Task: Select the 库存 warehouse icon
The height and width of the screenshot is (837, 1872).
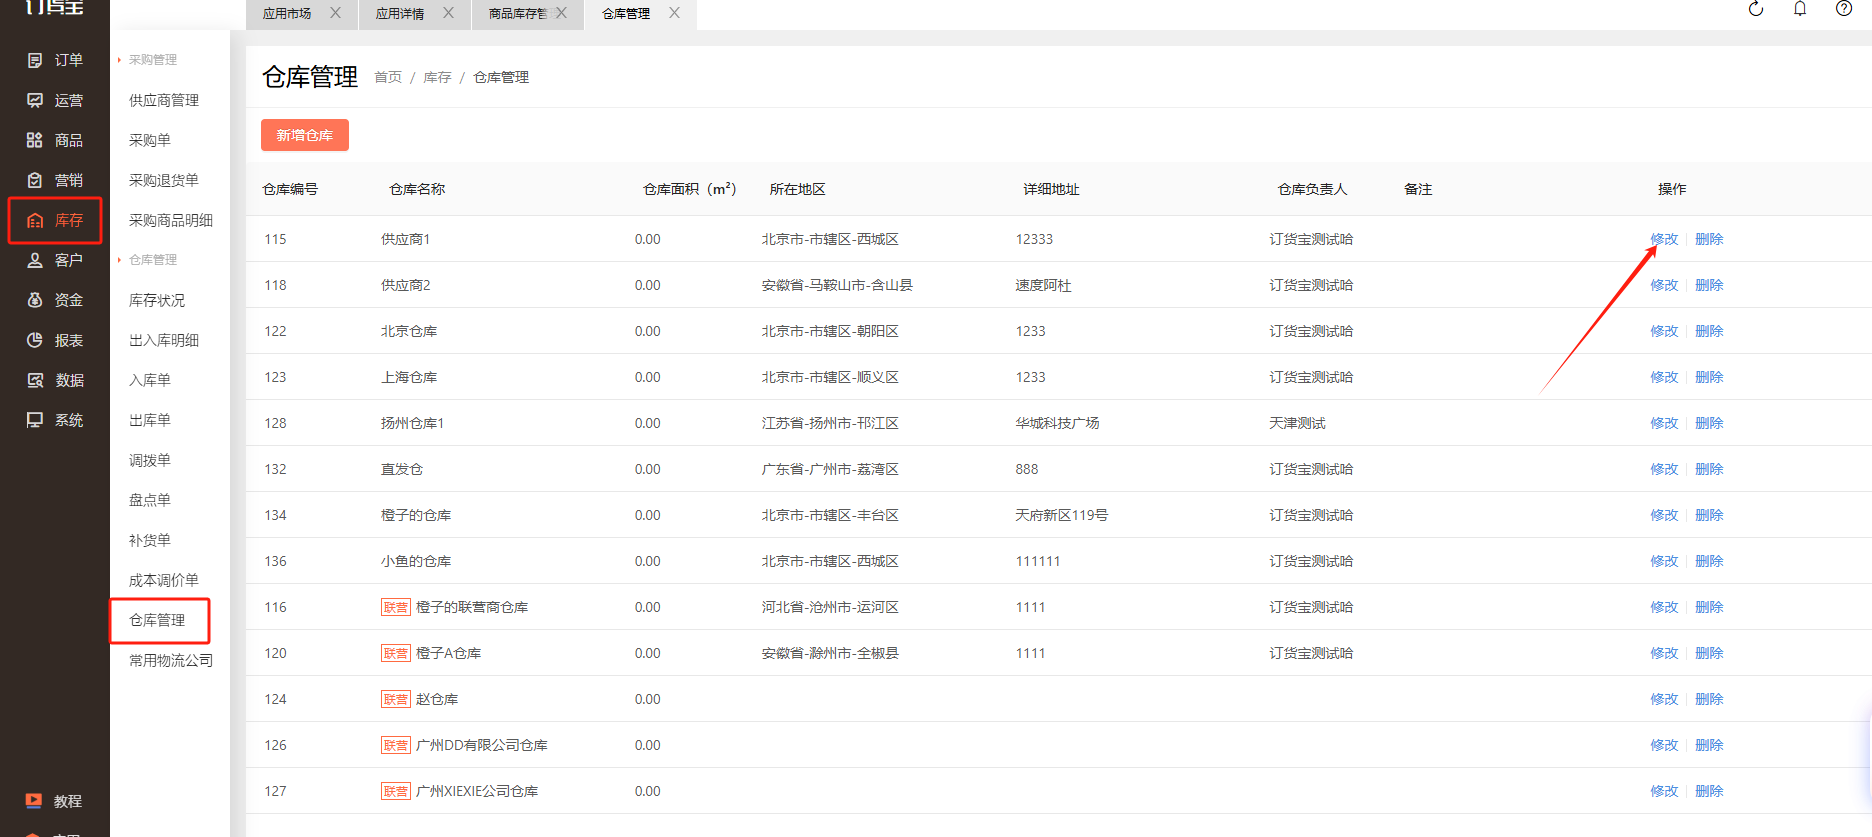Action: click(35, 220)
